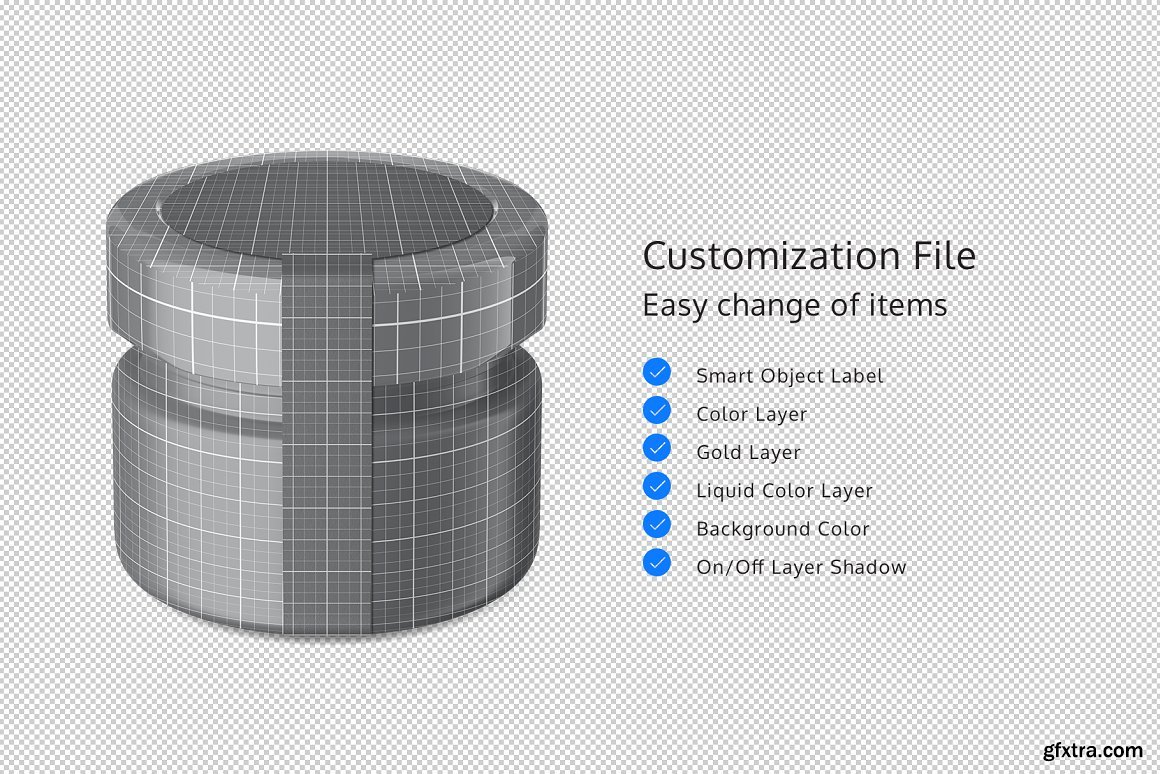Viewport: 1160px width, 774px height.
Task: Toggle the Liquid Color Layer check icon
Action: [657, 486]
